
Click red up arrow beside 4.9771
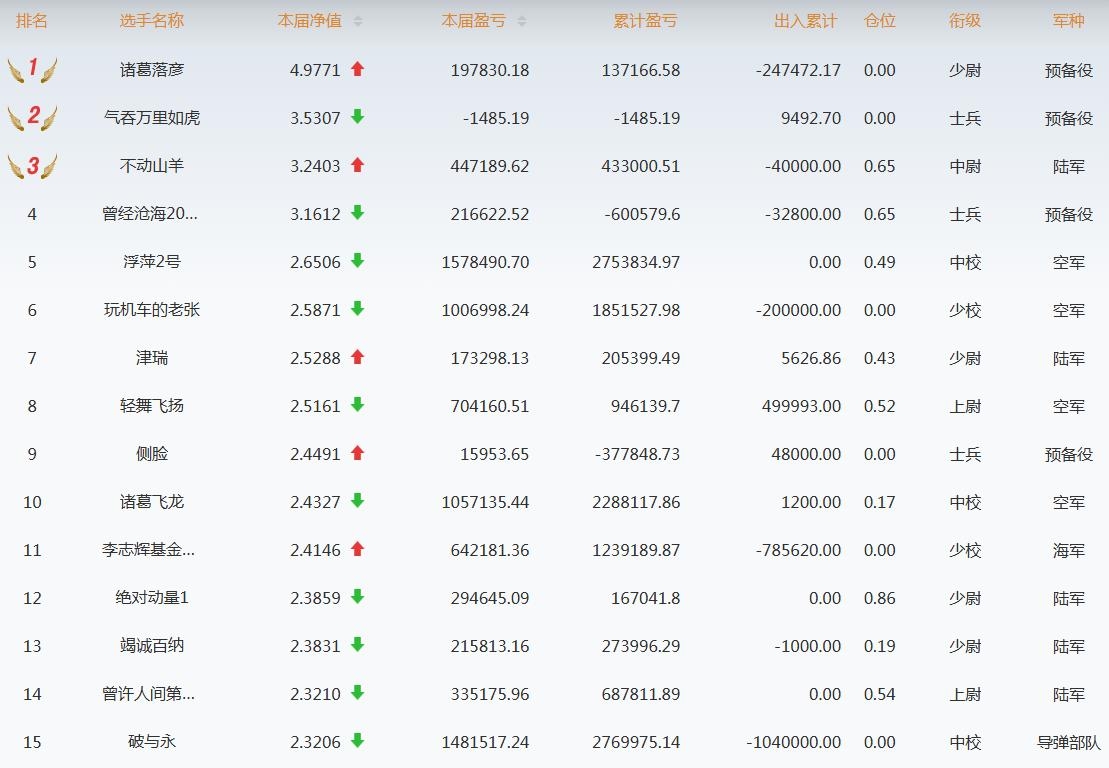point(358,70)
